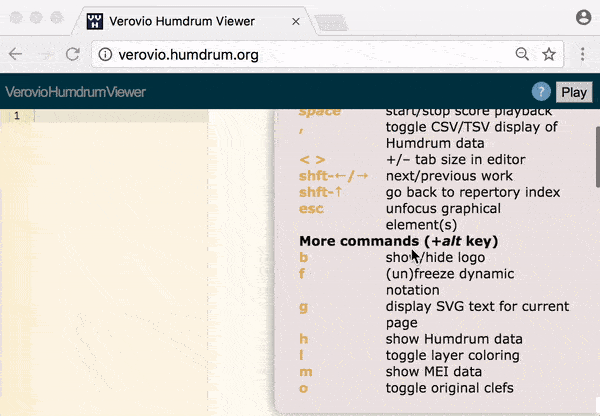Click 'toggle layer coloring' description
The height and width of the screenshot is (416, 600).
click(x=453, y=356)
